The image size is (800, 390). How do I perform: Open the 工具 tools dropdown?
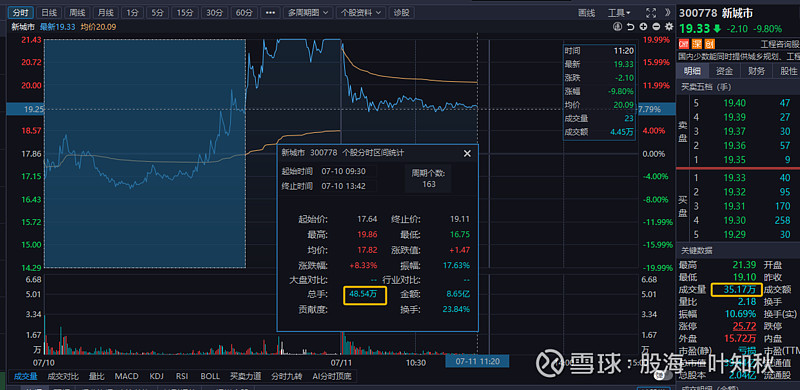619,13
